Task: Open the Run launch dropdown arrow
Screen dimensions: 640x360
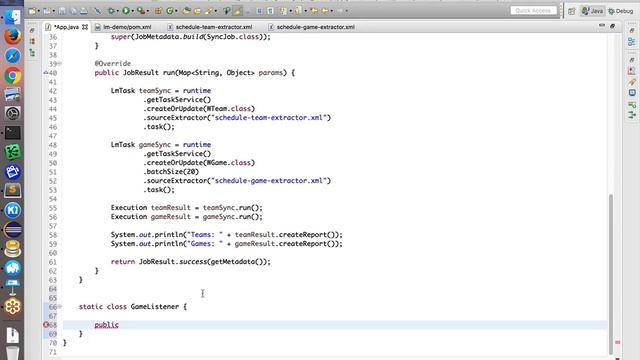Action: tap(133, 11)
